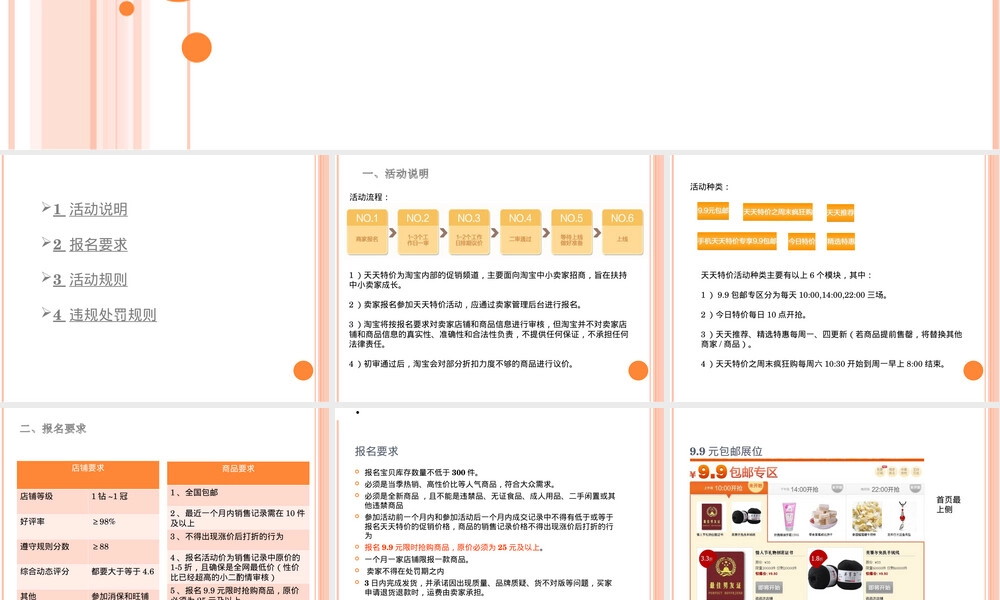Click the '天天推荐' orange tag

840,212
